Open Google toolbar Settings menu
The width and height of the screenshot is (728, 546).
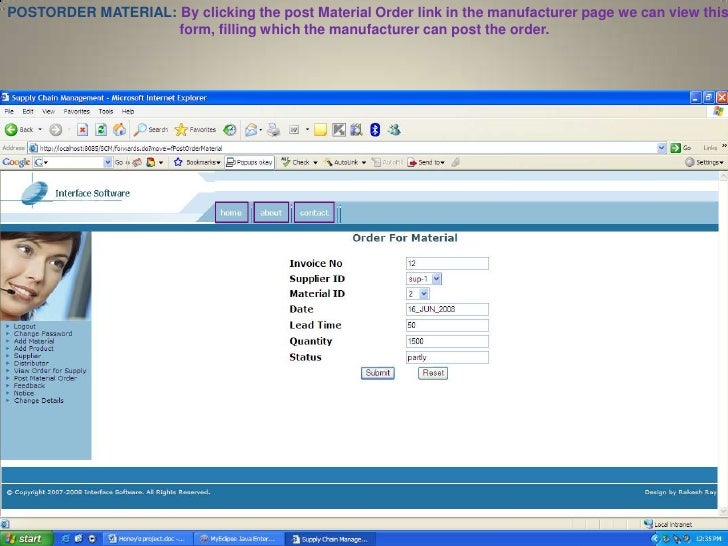point(704,162)
